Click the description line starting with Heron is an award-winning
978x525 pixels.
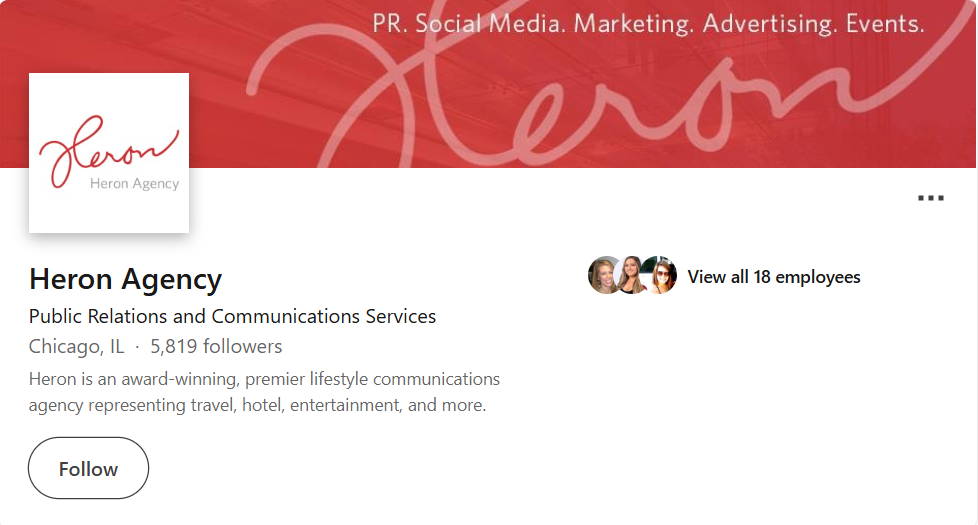point(264,379)
